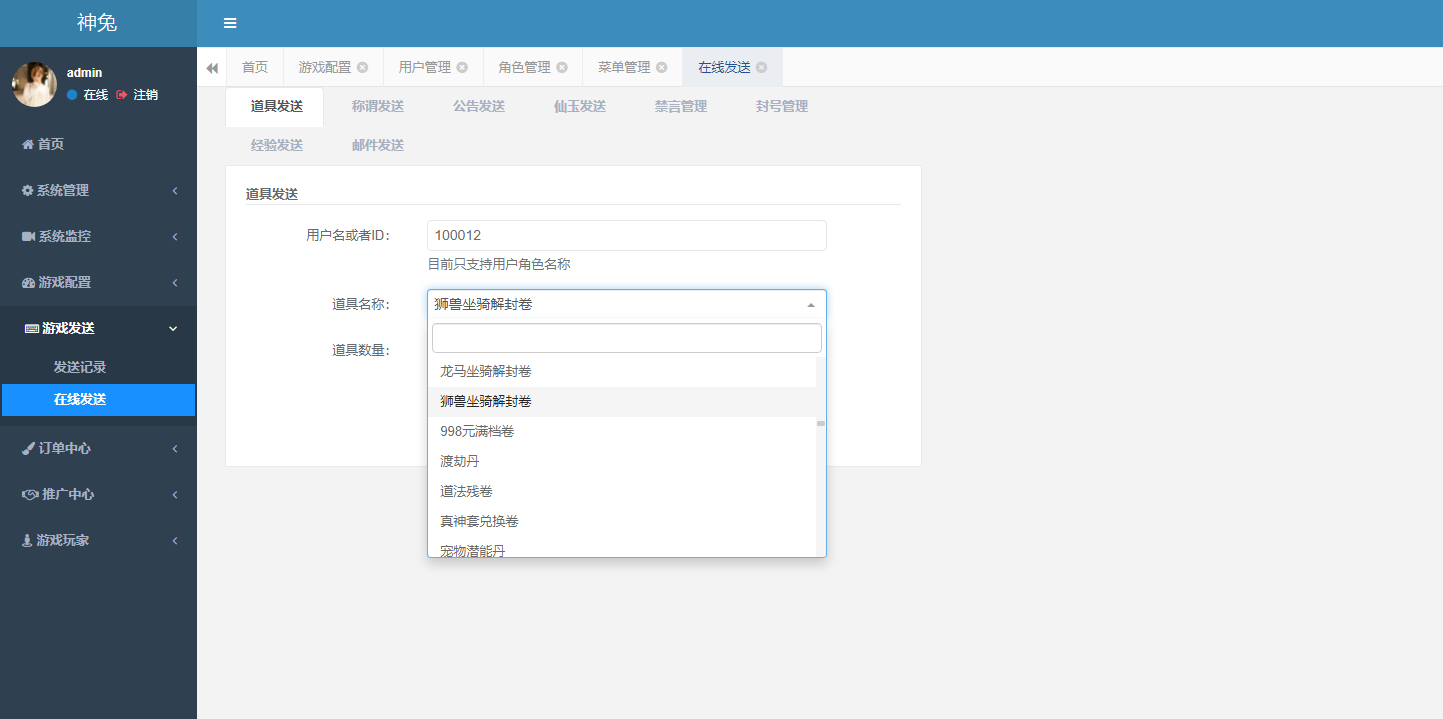Collapse the 游戏发送 sidebar menu
1443x719 pixels.
pos(98,328)
